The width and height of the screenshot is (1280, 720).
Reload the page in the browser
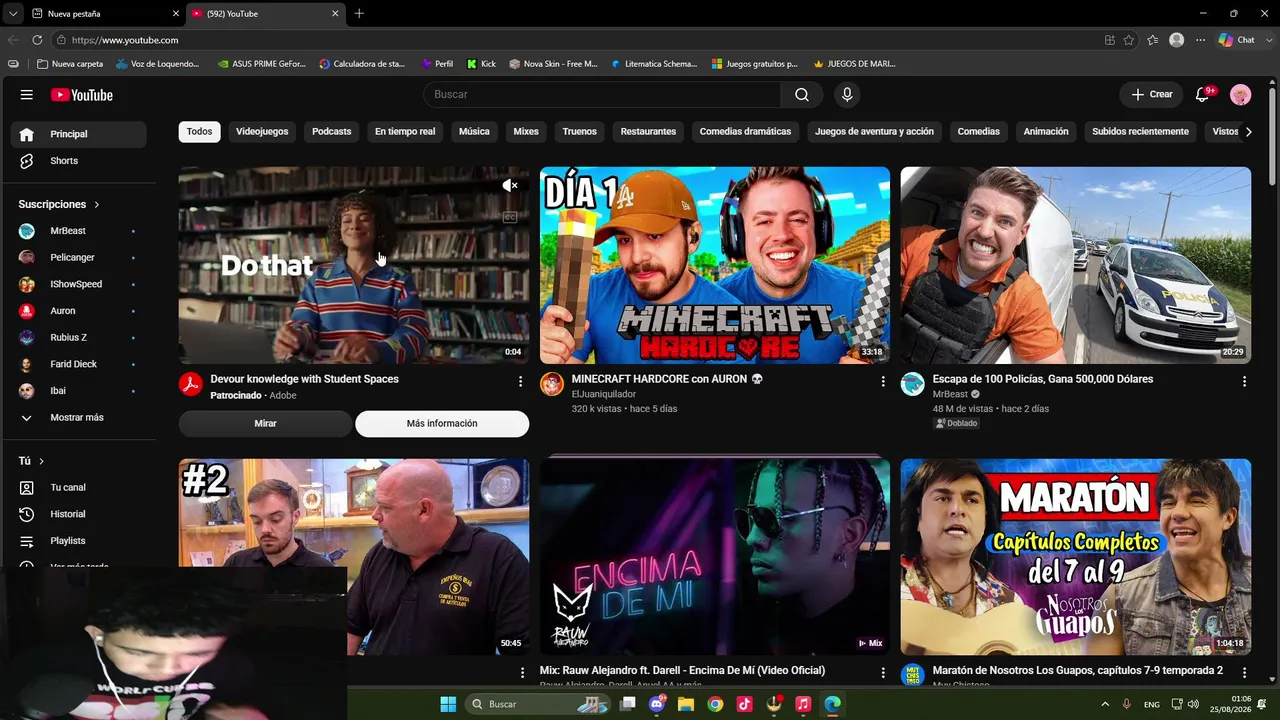(37, 40)
